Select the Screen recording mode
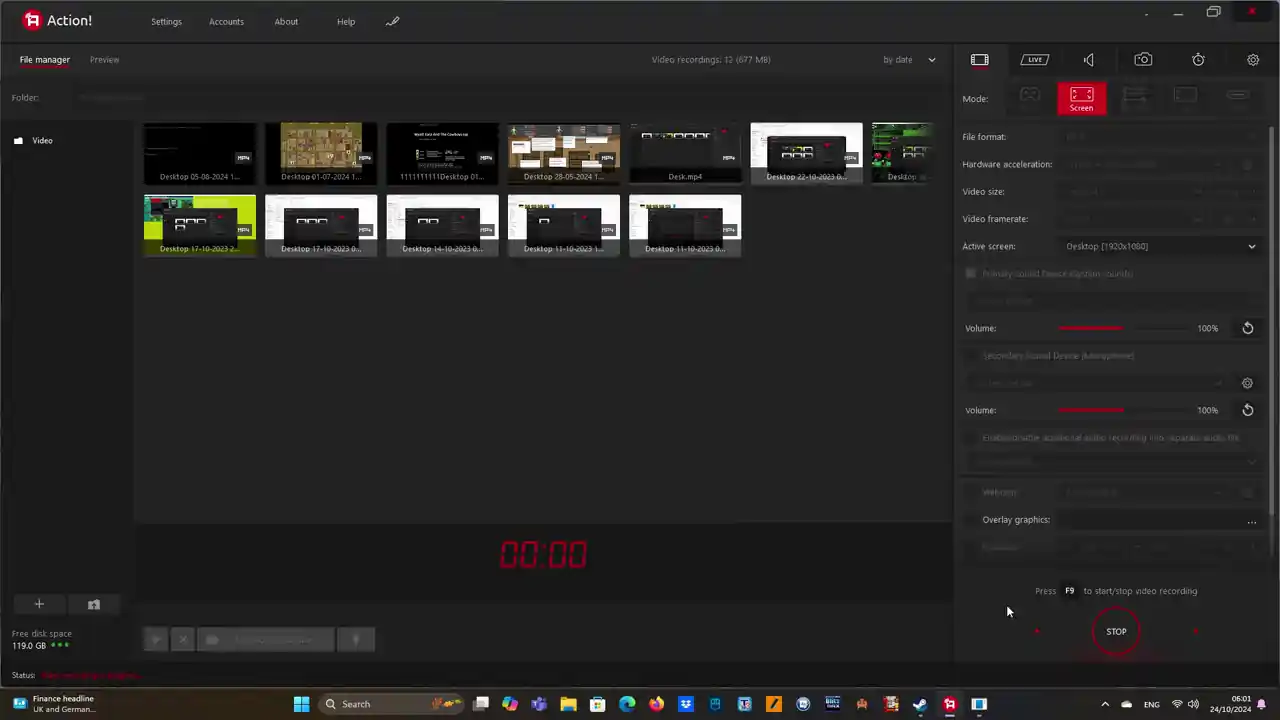Viewport: 1280px width, 720px height. [1082, 98]
